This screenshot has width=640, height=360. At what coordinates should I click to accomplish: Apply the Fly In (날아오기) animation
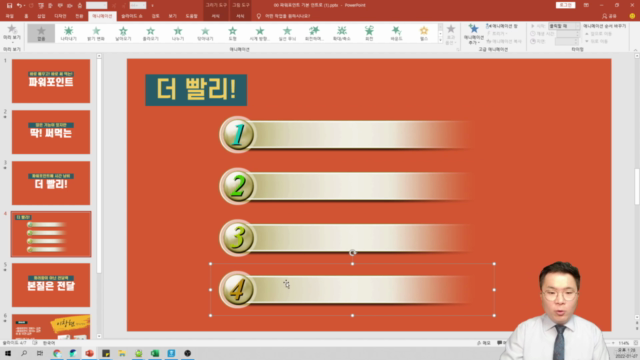point(123,33)
